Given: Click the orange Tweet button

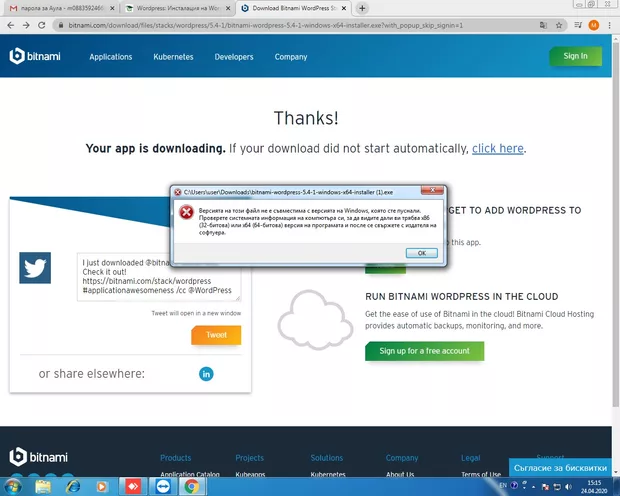Looking at the screenshot, I should [216, 335].
